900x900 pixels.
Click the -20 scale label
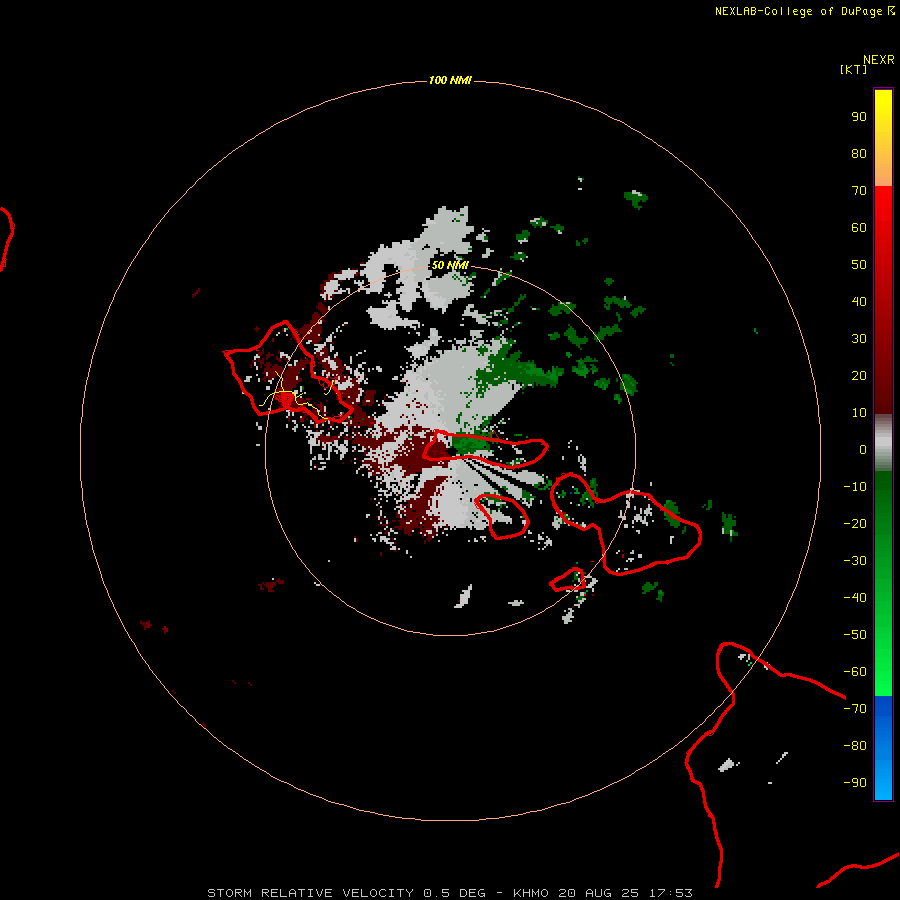point(855,523)
